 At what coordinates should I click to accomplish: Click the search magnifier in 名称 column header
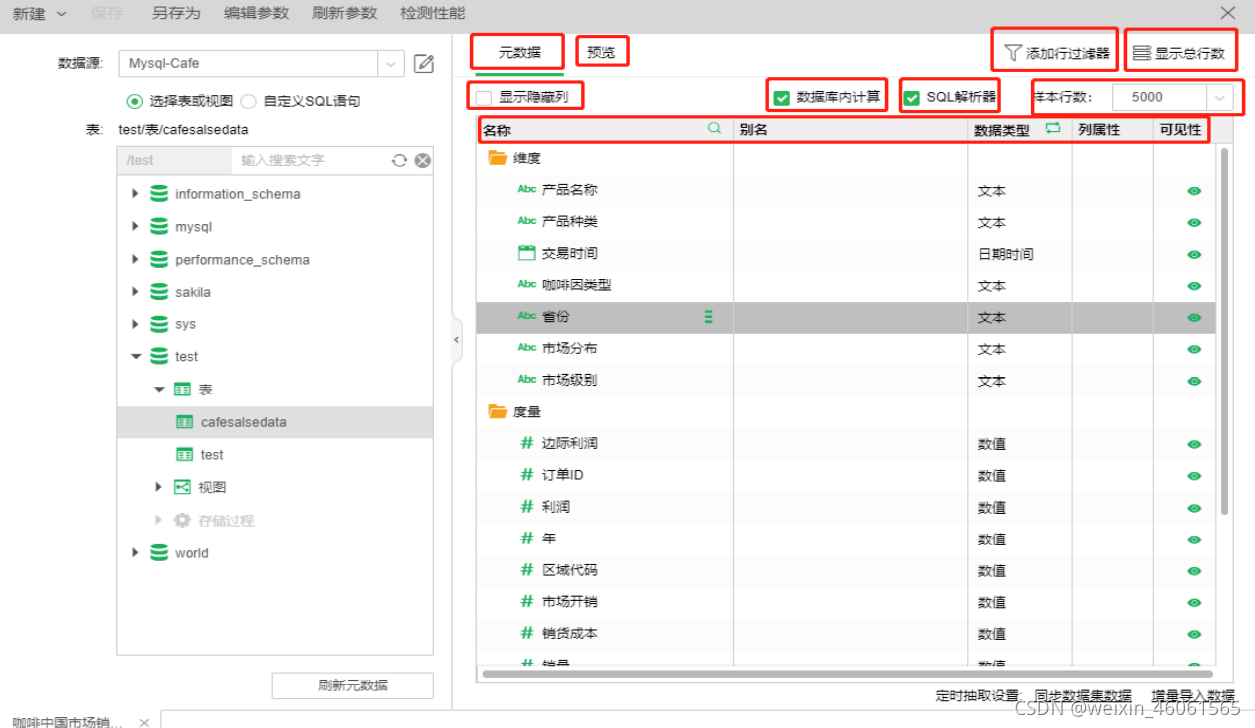714,128
